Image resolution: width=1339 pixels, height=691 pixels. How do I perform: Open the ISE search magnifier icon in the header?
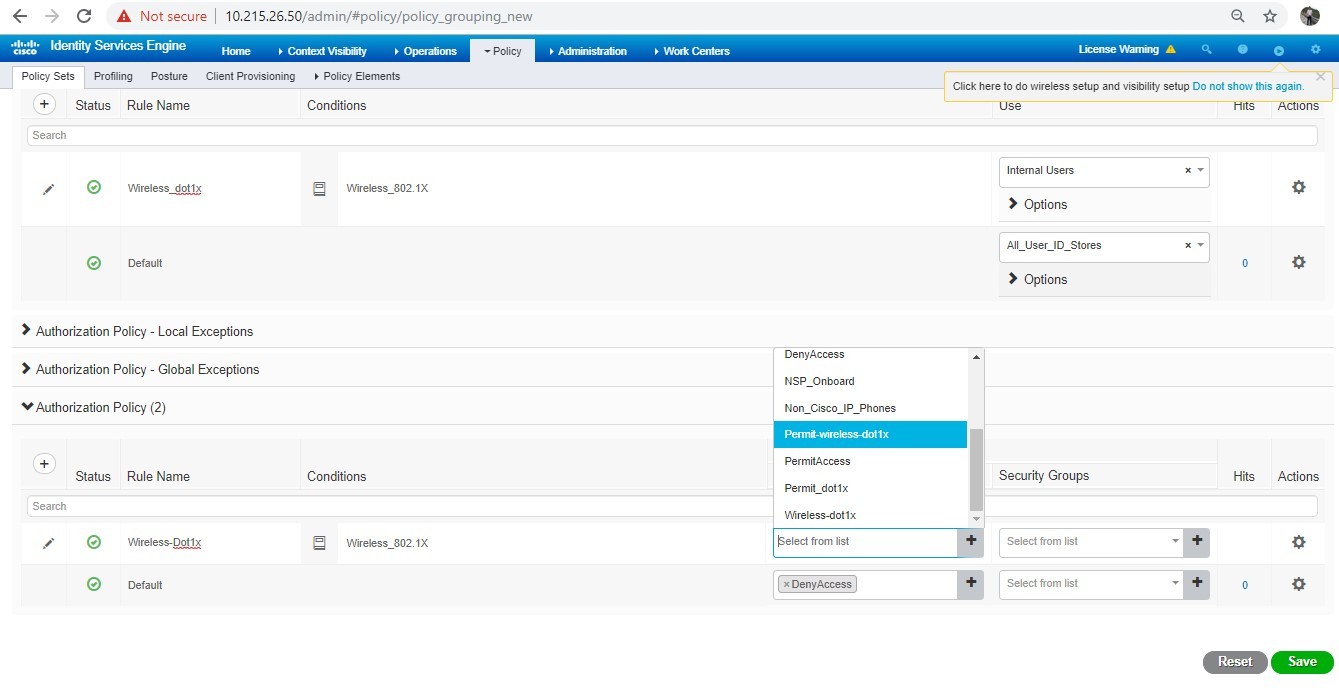coord(1207,50)
